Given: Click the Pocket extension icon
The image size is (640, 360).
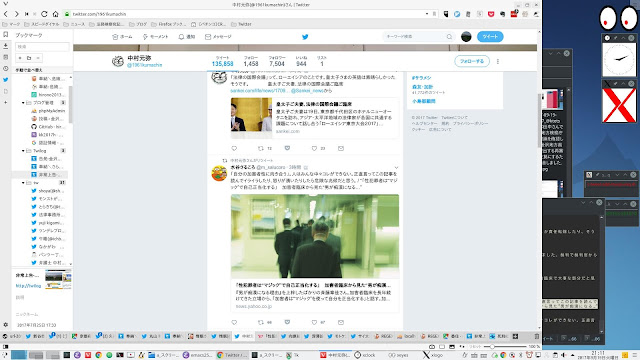Looking at the screenshot, I should [x=491, y=14].
